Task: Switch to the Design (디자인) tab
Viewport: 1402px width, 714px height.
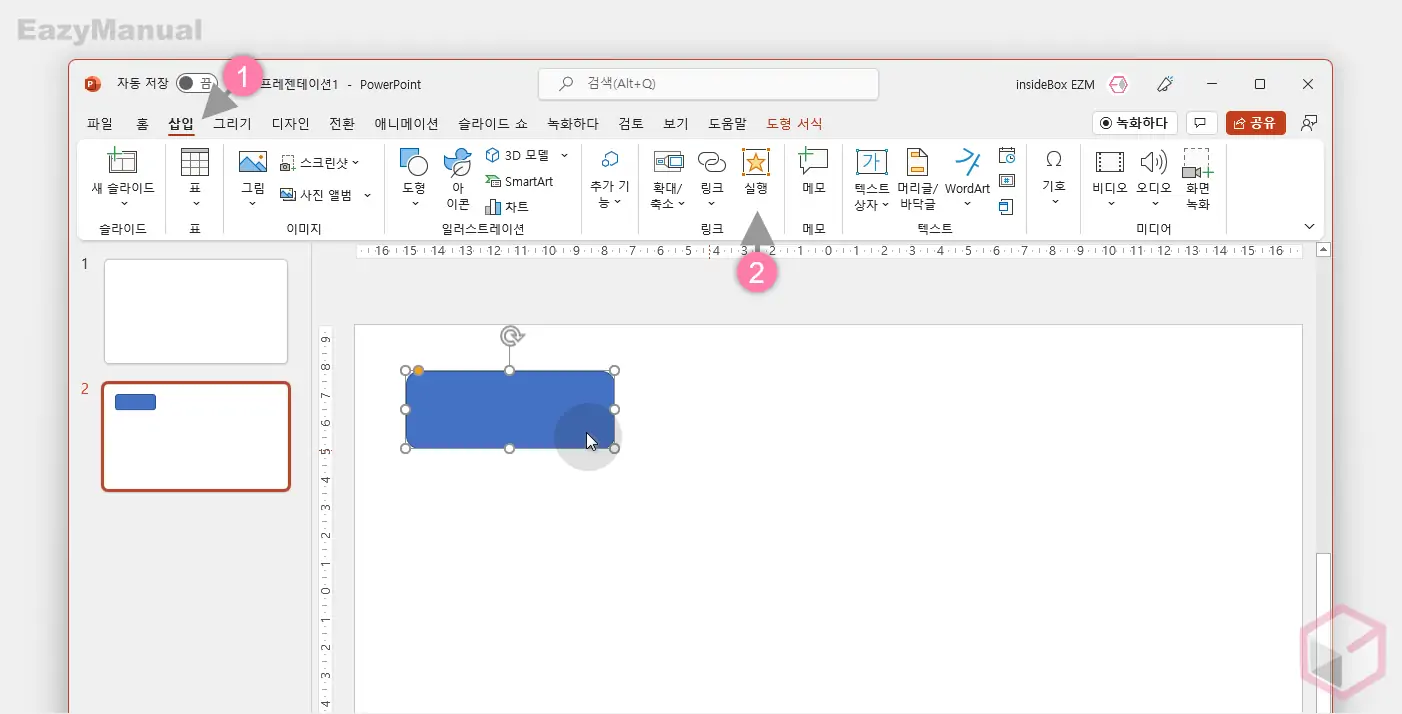Action: 291,124
